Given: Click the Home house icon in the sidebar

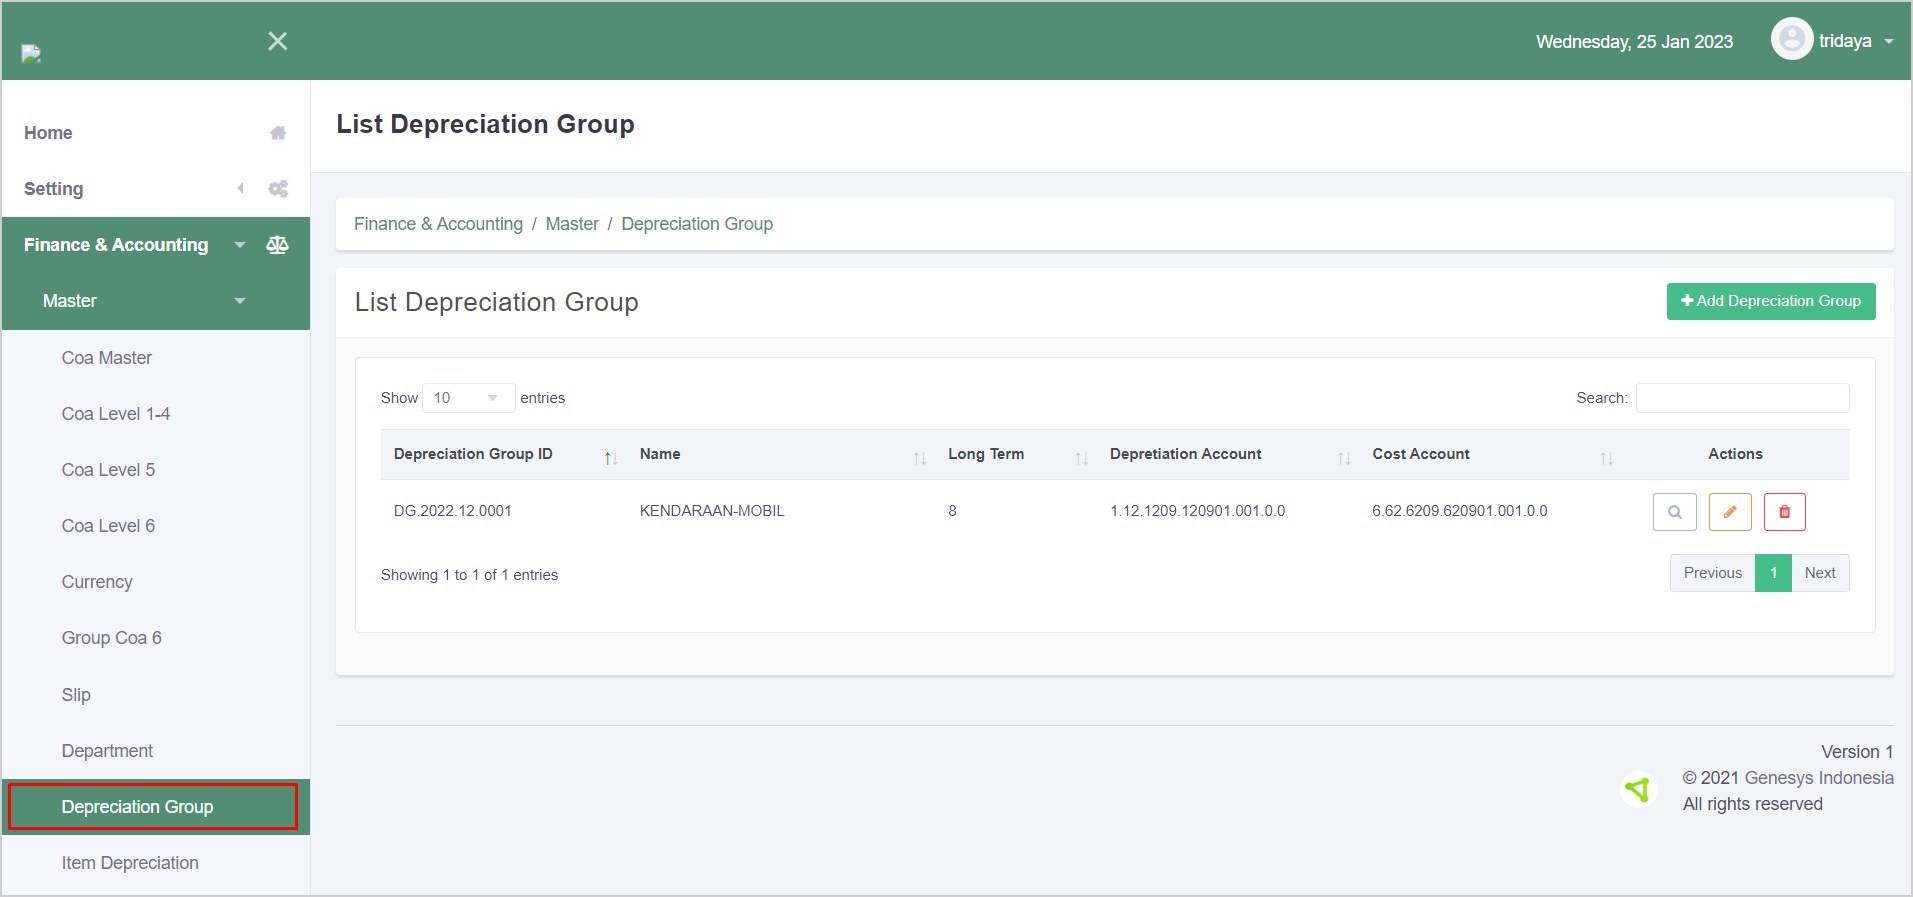Looking at the screenshot, I should click(278, 133).
